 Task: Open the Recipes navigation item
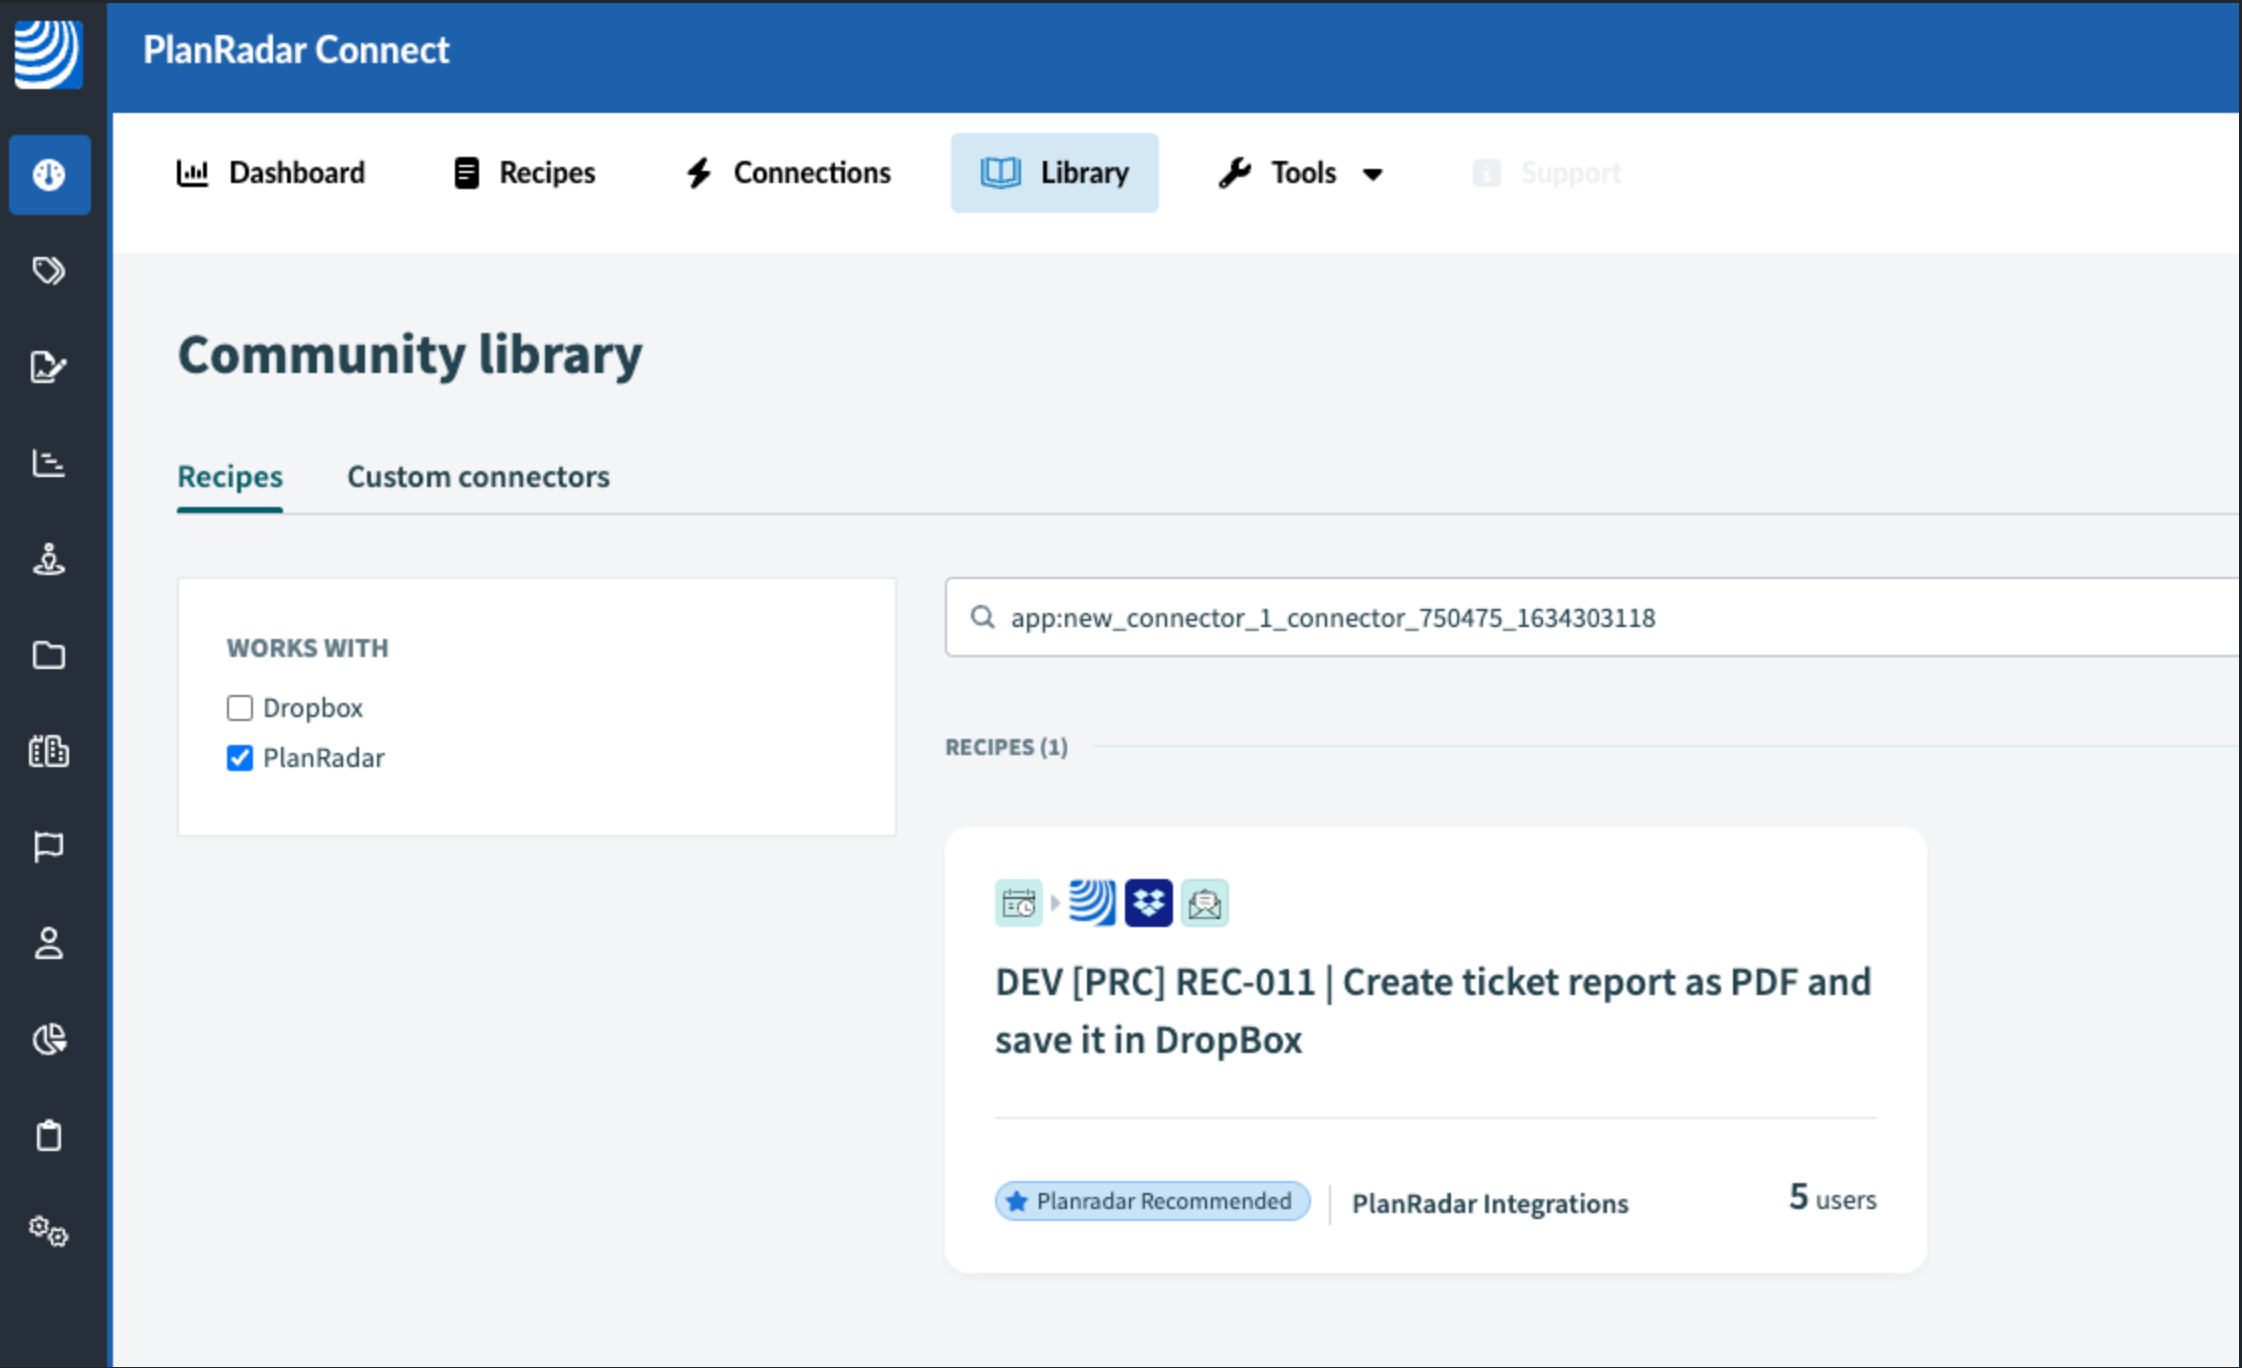(524, 173)
